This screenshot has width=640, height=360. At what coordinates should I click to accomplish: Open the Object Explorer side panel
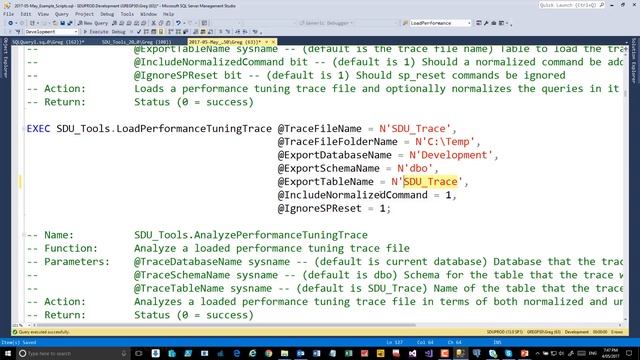click(5, 57)
